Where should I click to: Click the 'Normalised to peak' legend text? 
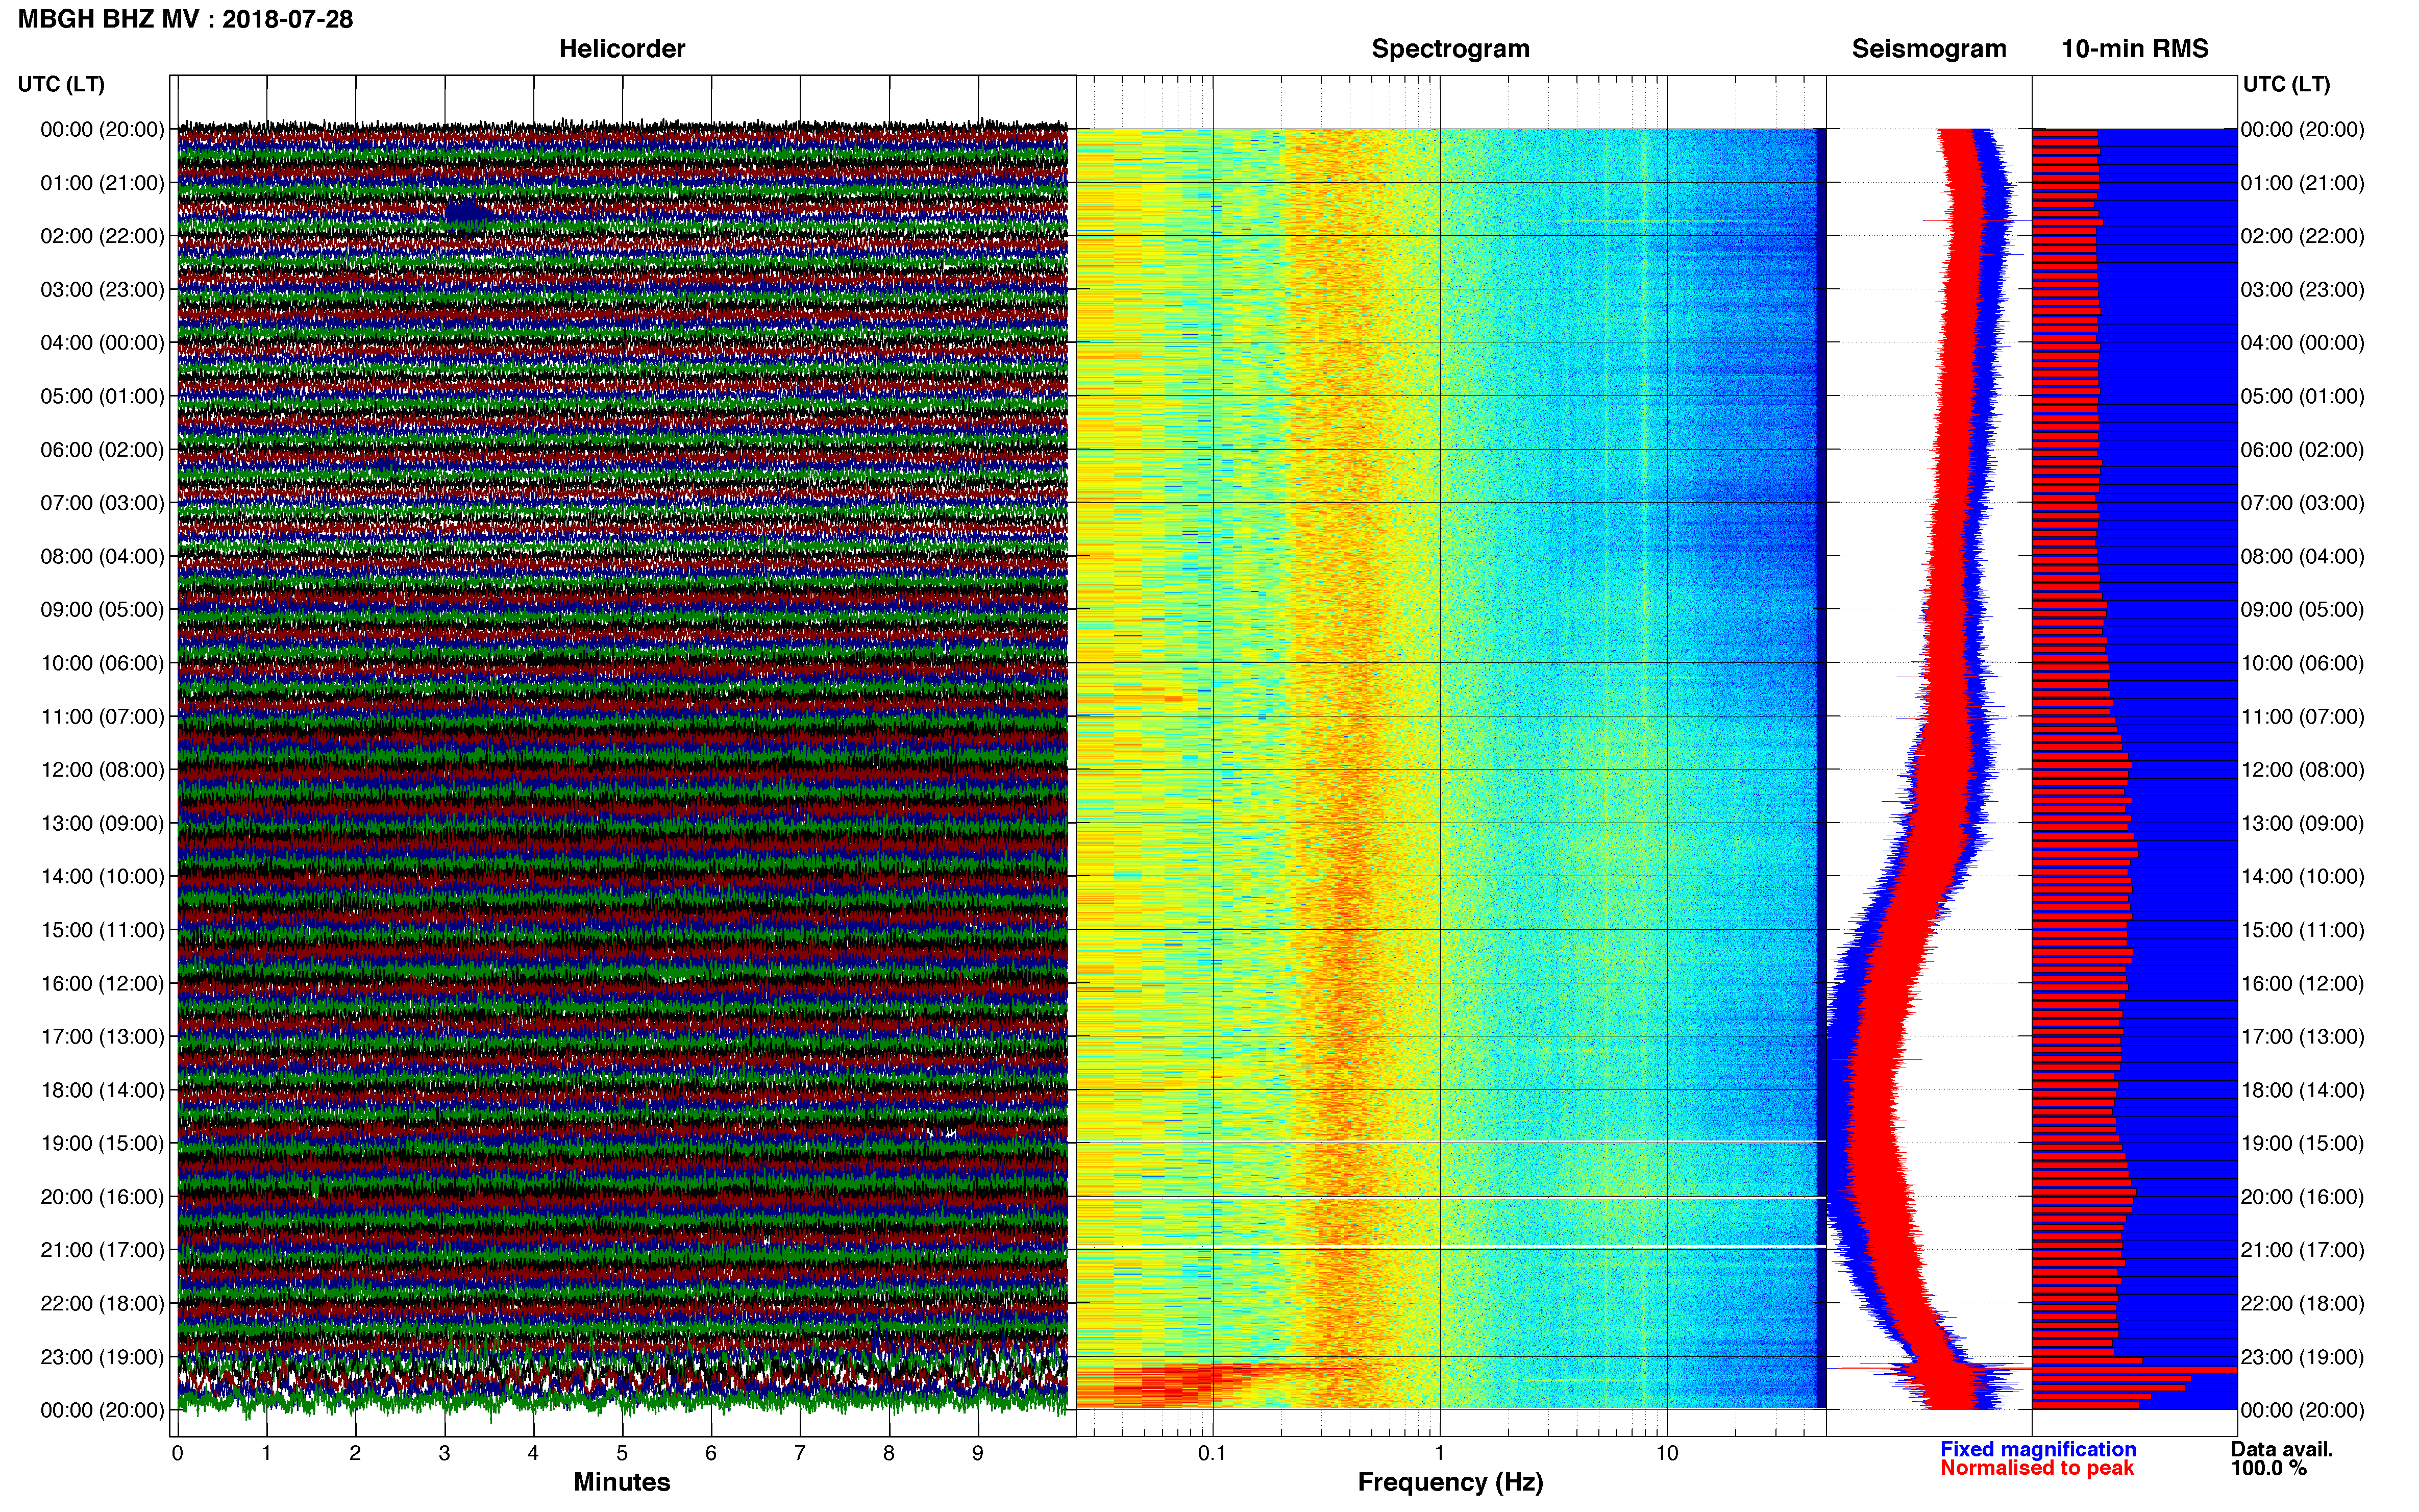coord(2037,1468)
